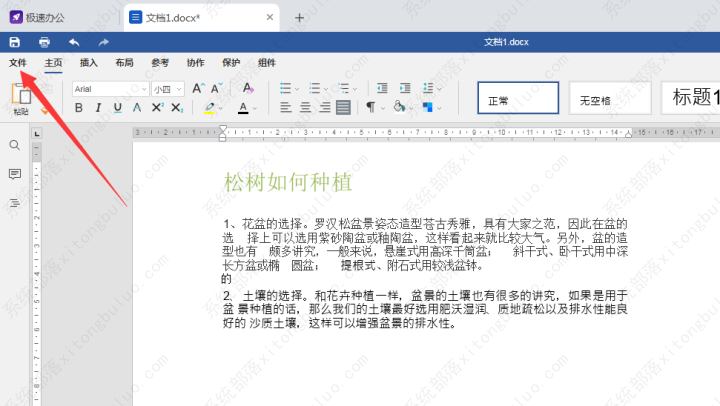The image size is (720, 406).
Task: Click the paint bucket shading icon
Action: [x=399, y=107]
